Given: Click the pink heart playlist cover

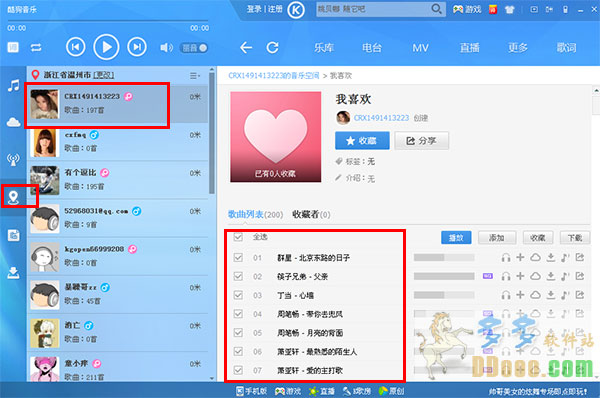Looking at the screenshot, I should [x=276, y=137].
